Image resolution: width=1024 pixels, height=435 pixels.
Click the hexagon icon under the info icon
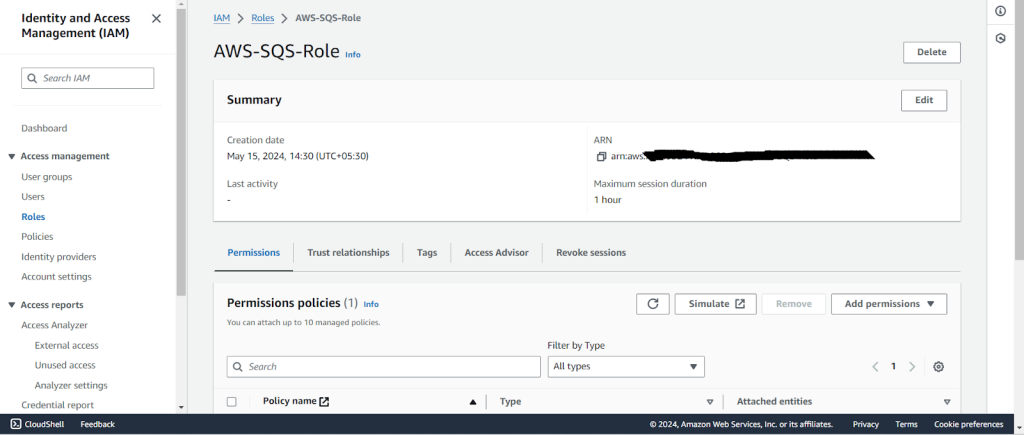1000,39
